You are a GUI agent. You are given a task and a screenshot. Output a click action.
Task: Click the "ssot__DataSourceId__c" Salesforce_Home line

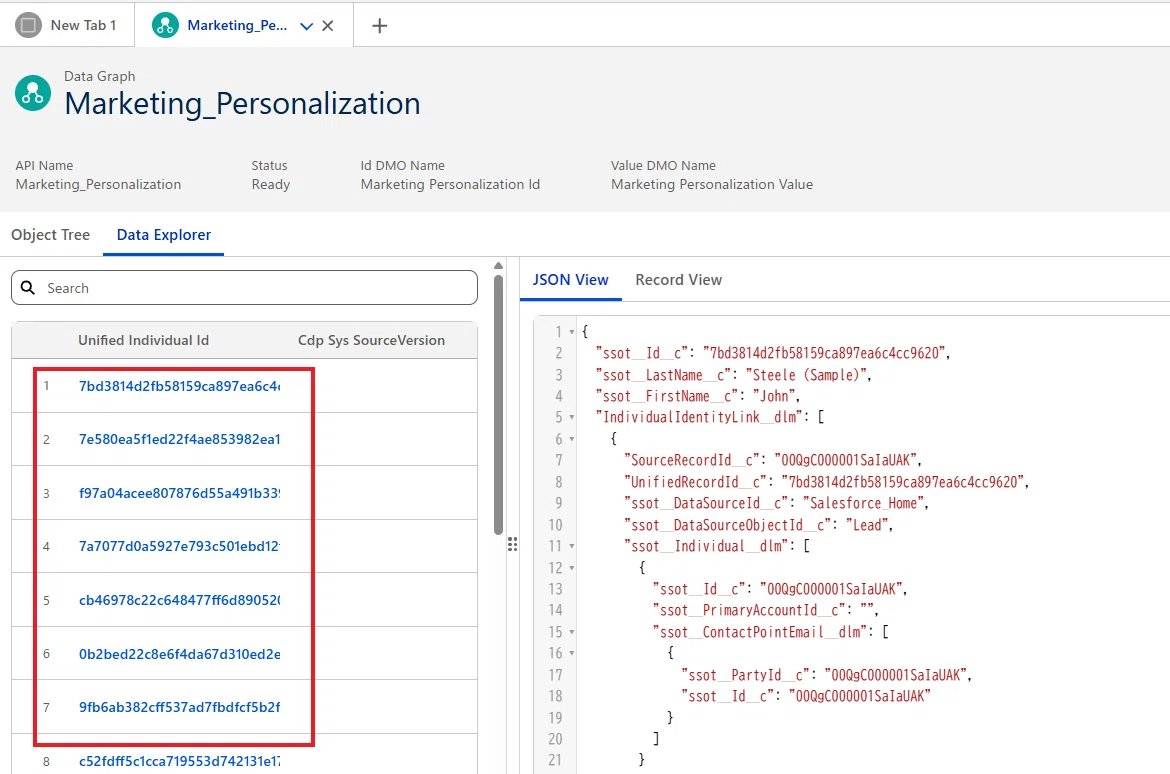(777, 504)
